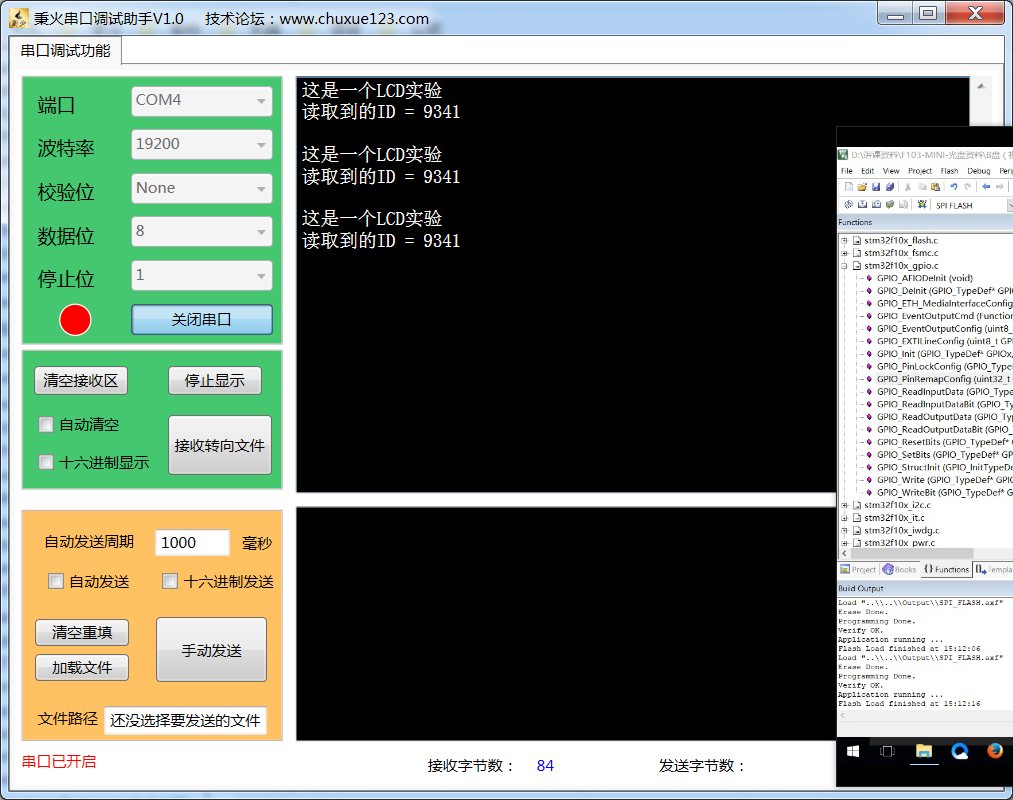
Task: Open Firefox from the taskbar
Action: (x=995, y=751)
